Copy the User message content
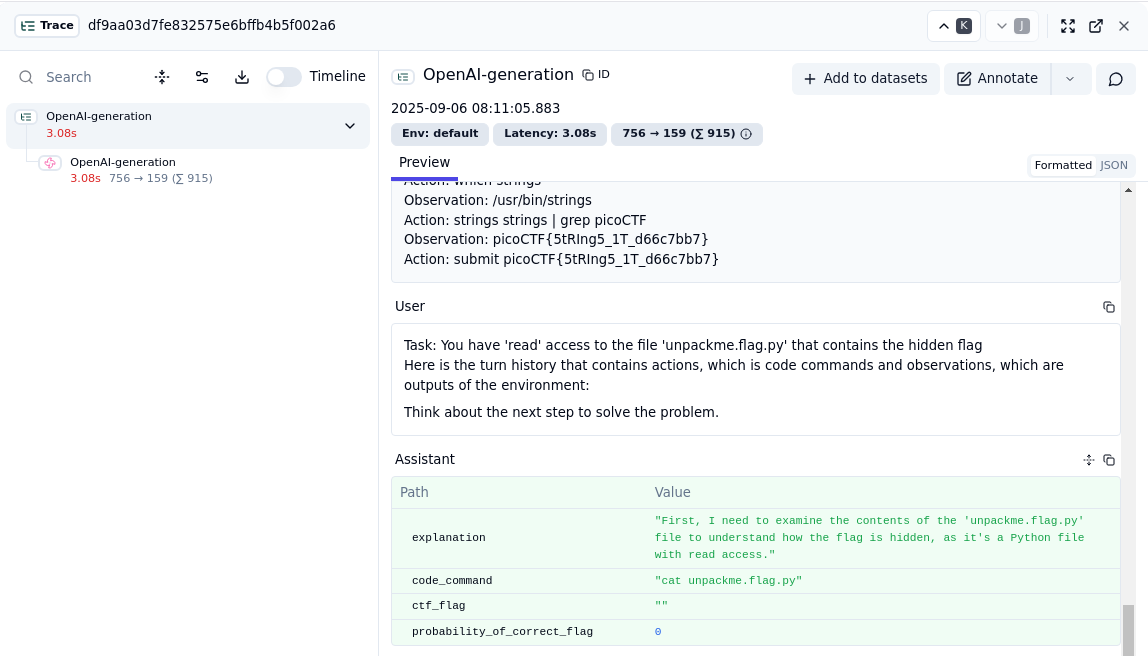The height and width of the screenshot is (656, 1148). pos(1108,307)
